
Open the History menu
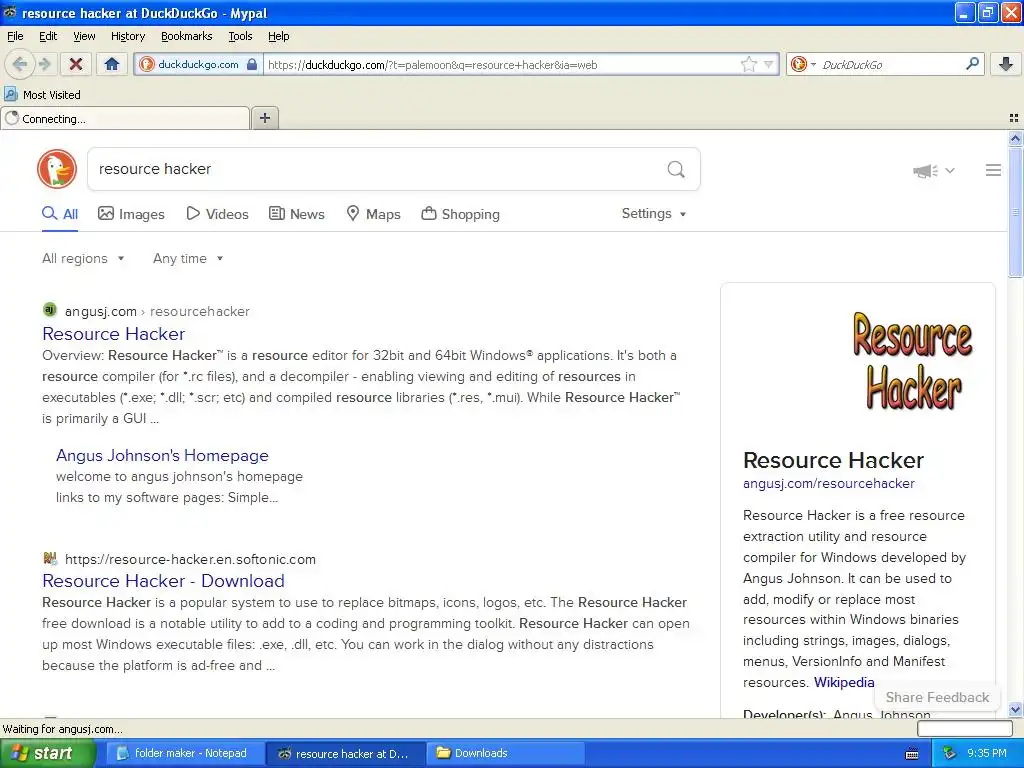point(128,36)
